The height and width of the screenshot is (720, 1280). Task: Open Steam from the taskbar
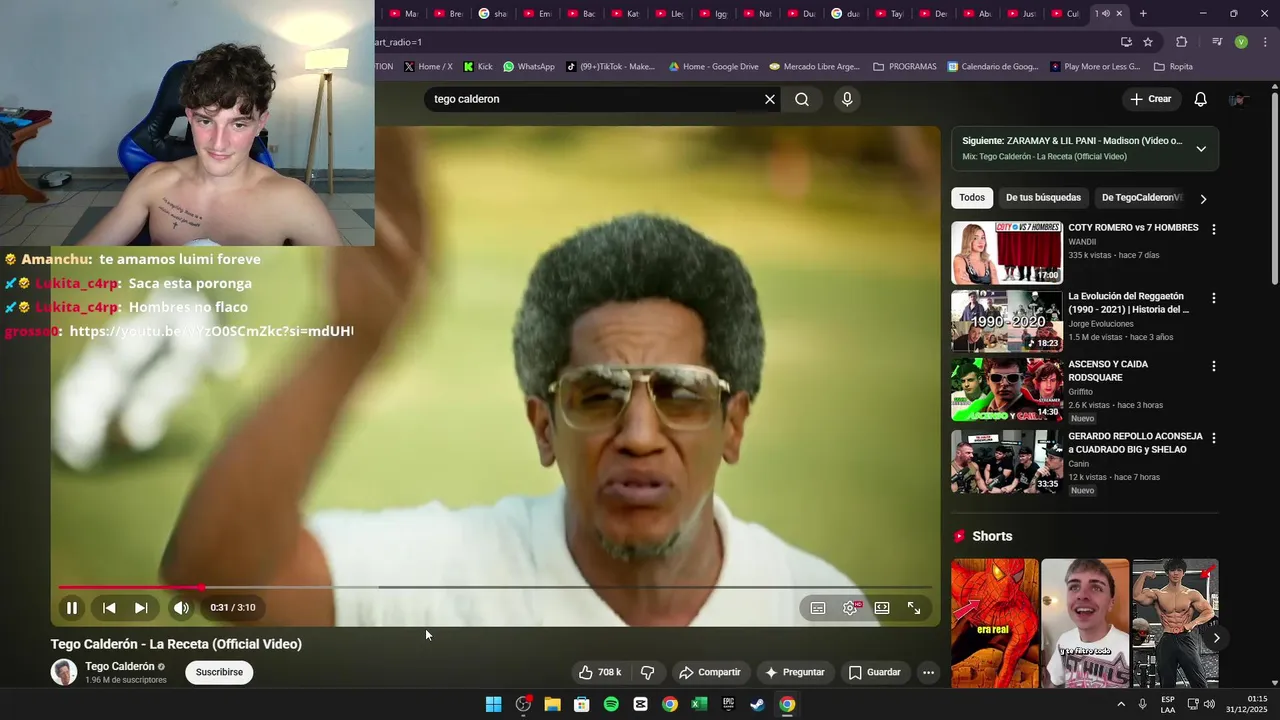[758, 704]
